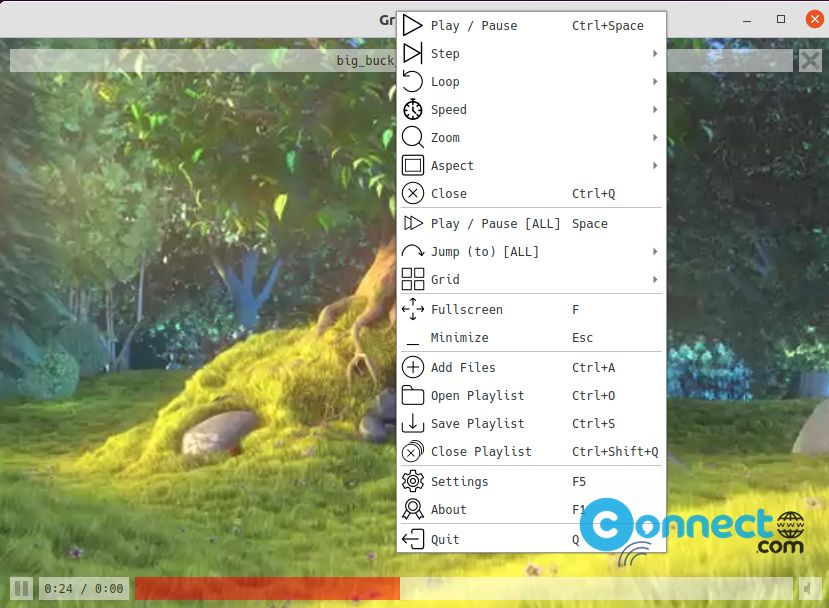Choose Quit from the menu
Screen dimensions: 829x608
tap(531, 539)
